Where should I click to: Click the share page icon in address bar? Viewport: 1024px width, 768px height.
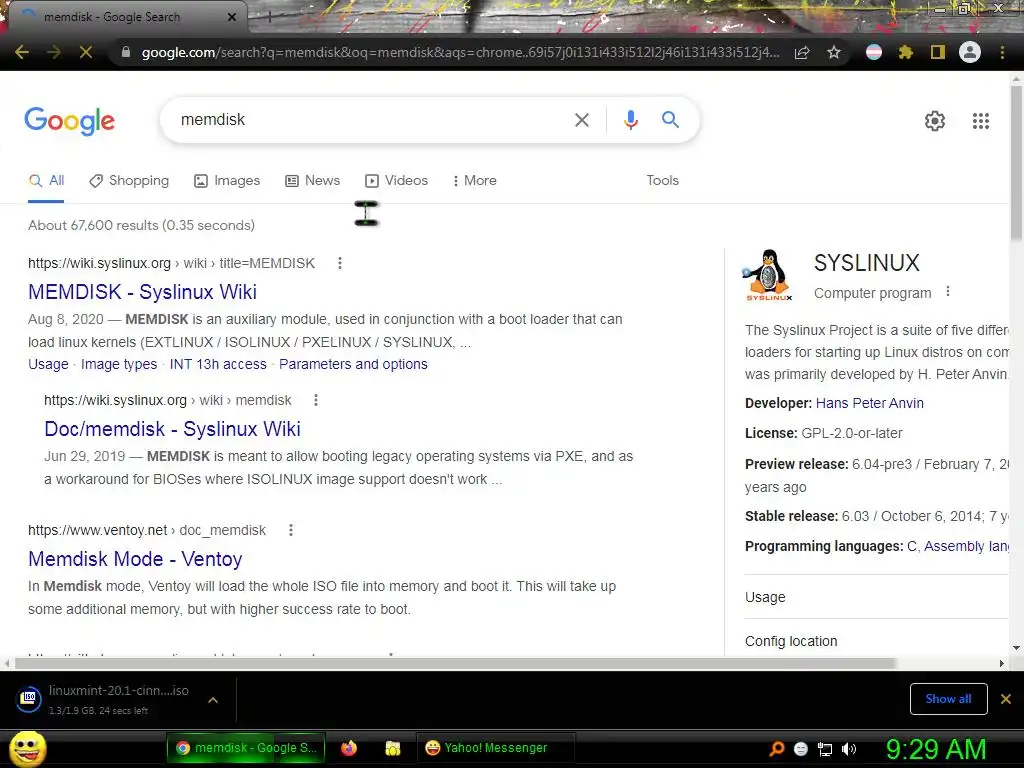tap(802, 52)
